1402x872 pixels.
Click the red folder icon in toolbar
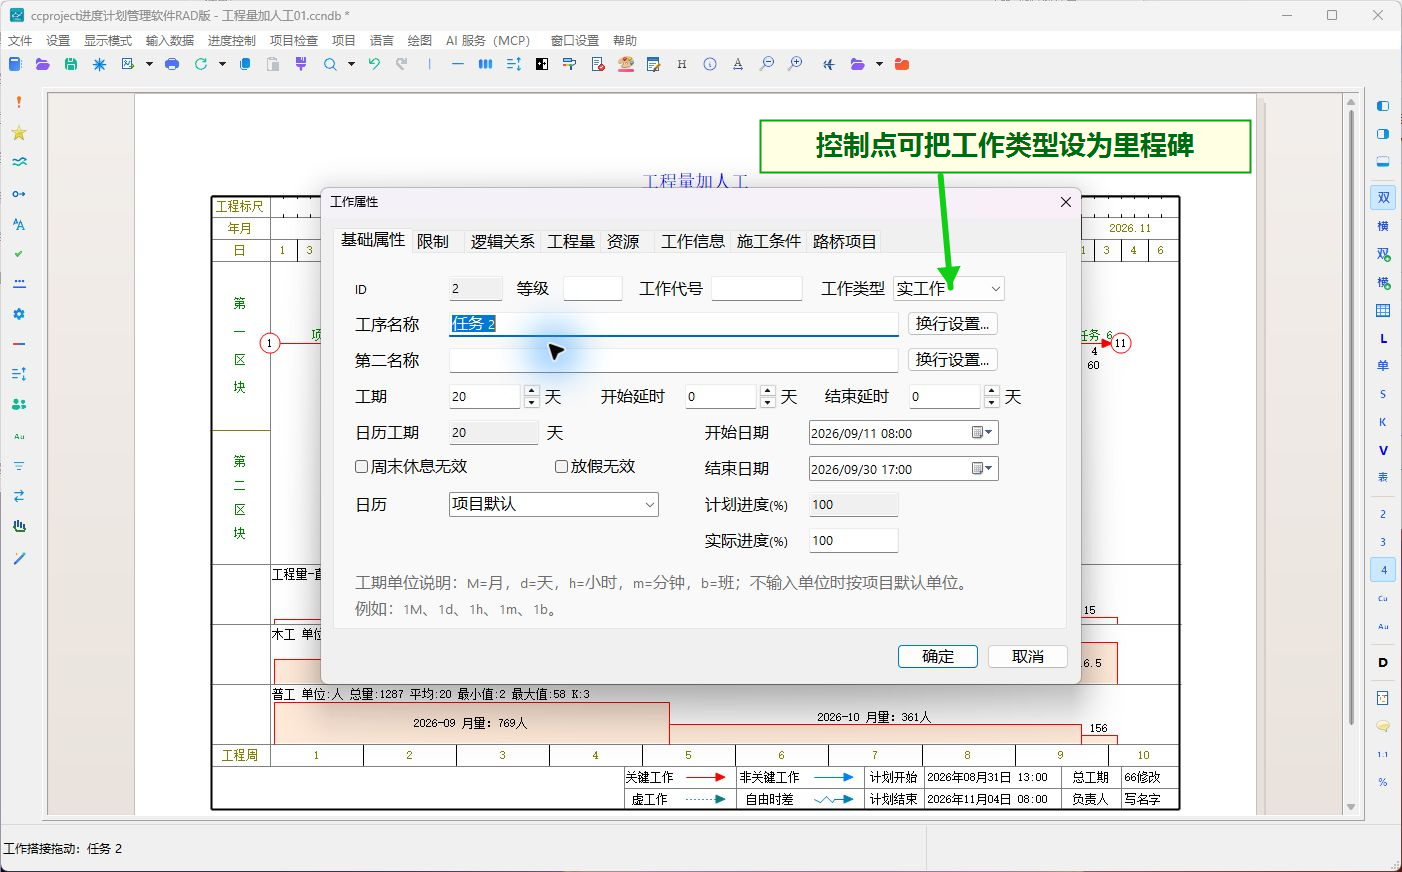902,64
